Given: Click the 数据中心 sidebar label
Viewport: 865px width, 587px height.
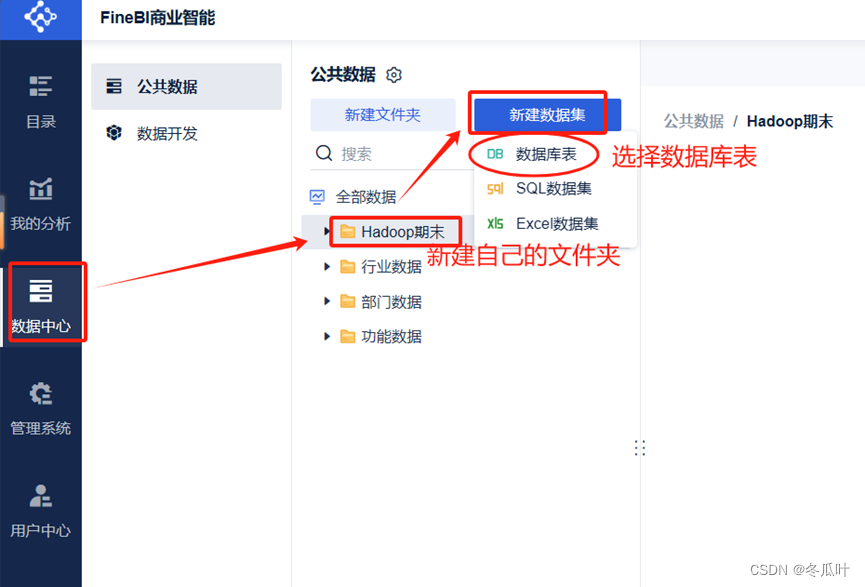Looking at the screenshot, I should 41,326.
